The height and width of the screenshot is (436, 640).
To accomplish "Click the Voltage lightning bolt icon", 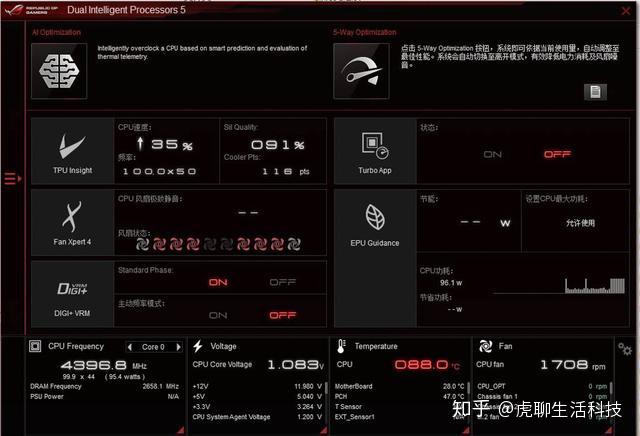I will click(198, 346).
